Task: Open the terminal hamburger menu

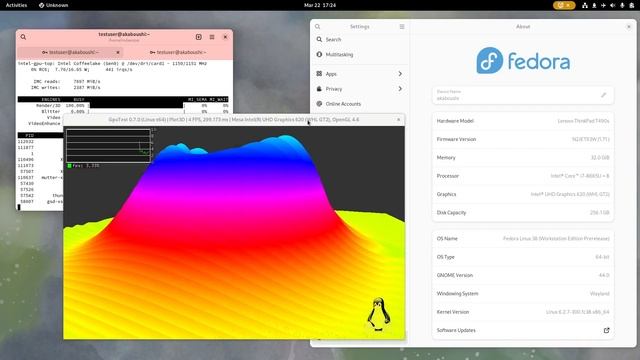Action: tap(212, 37)
